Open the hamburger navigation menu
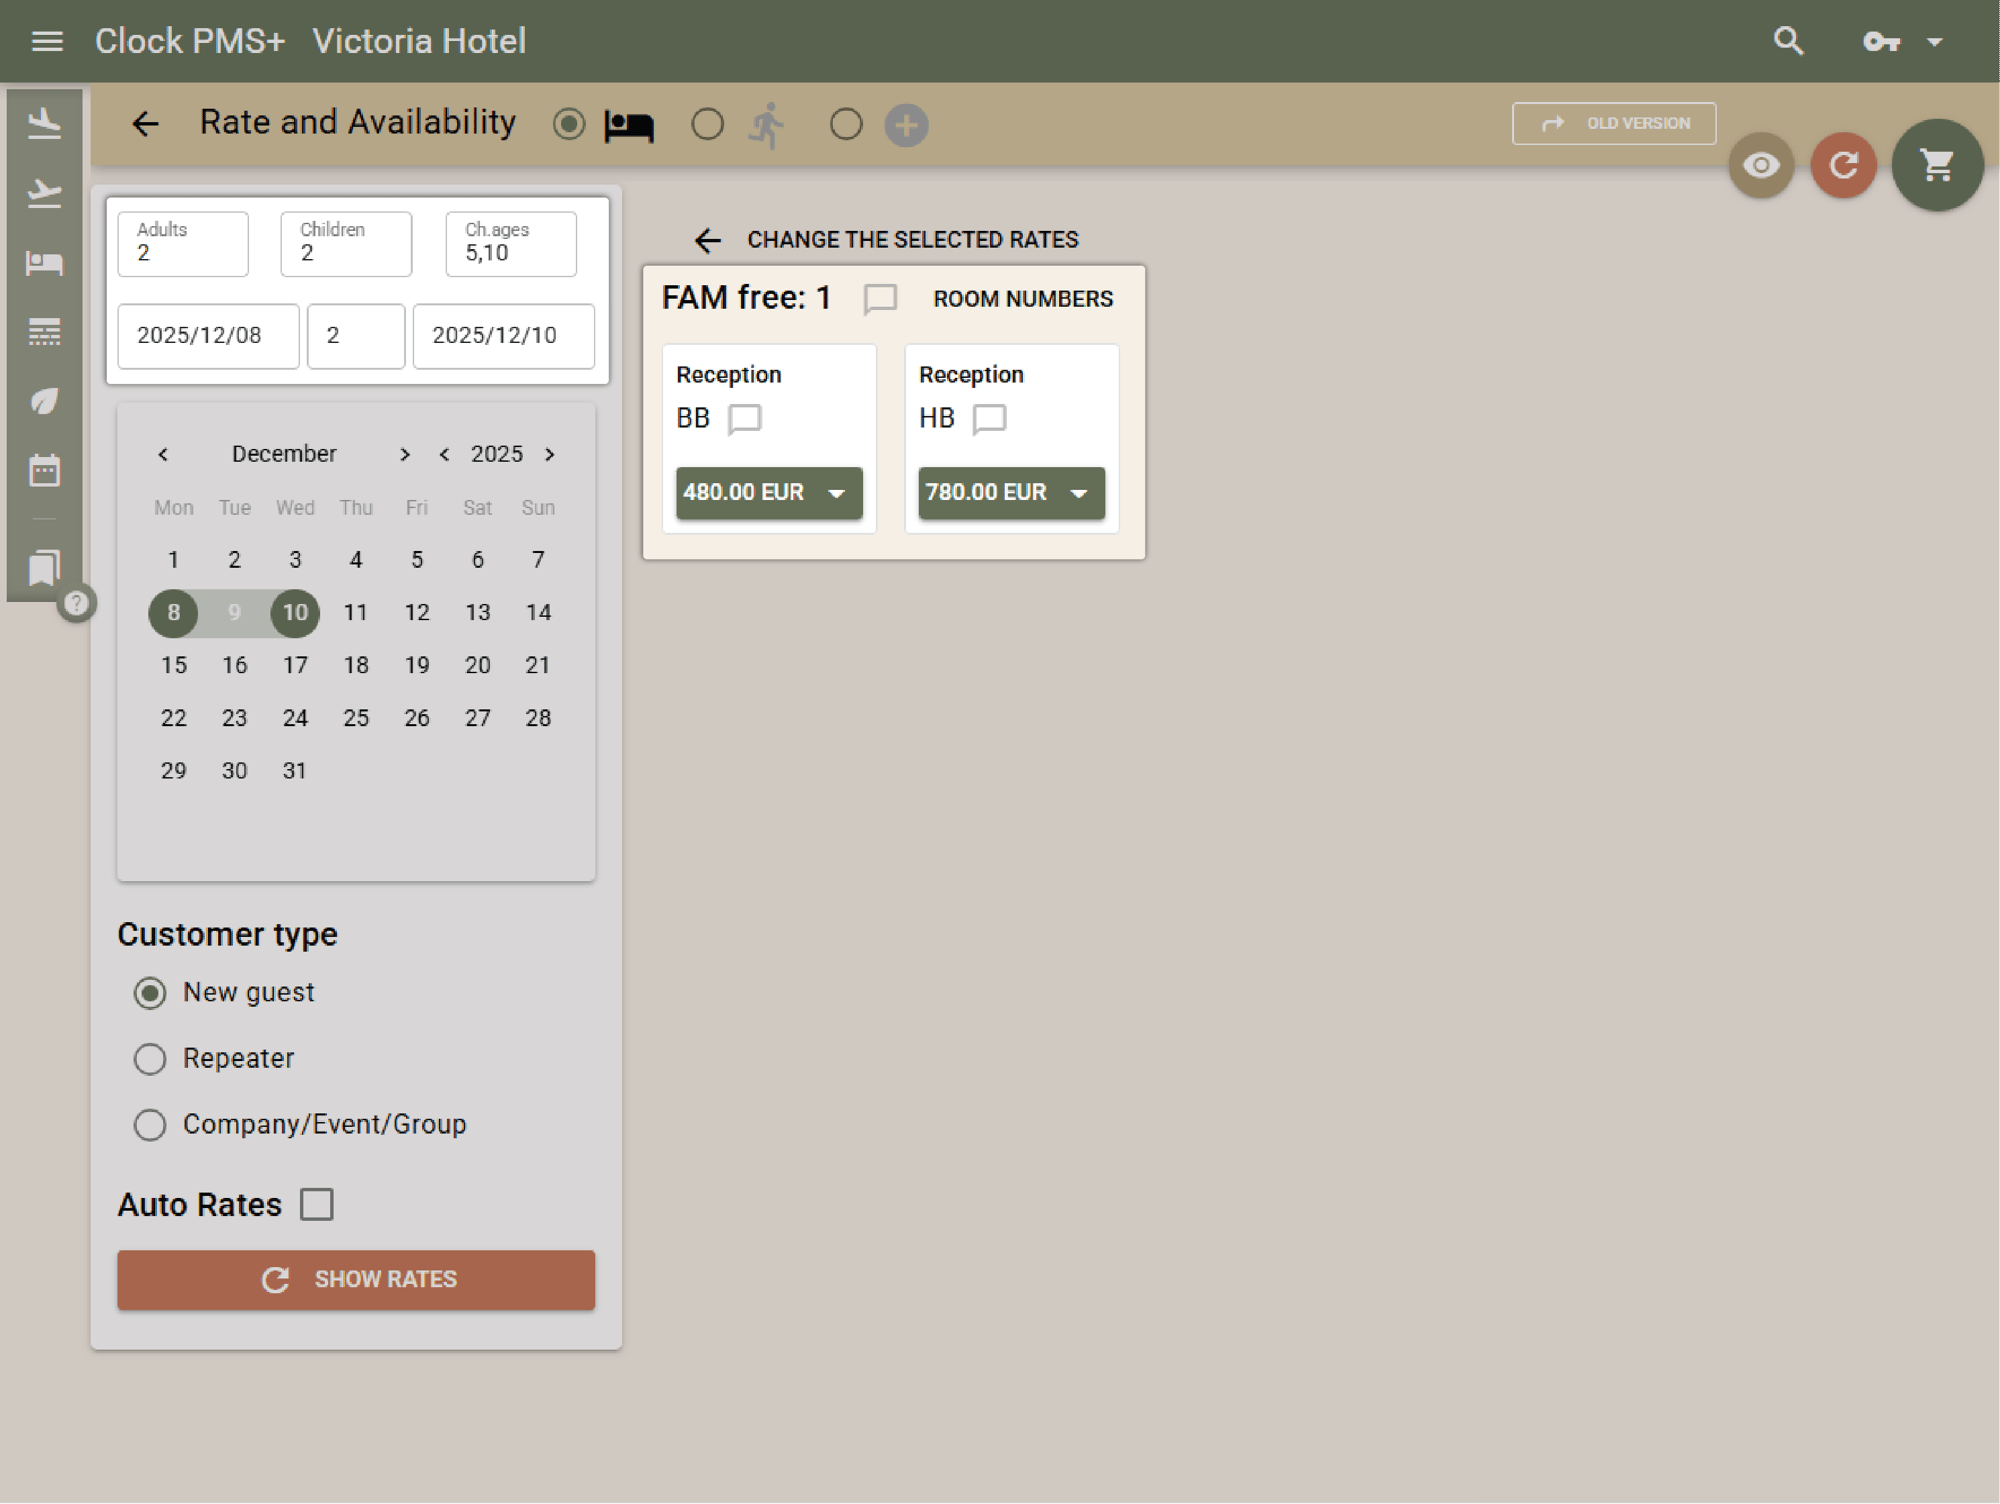 coord(47,41)
